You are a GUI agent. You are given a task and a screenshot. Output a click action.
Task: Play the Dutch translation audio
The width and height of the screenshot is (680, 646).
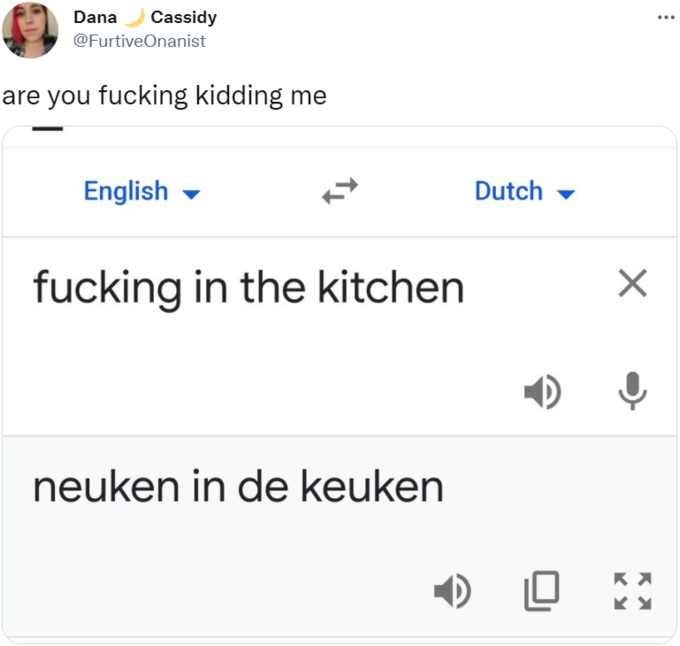(x=452, y=591)
